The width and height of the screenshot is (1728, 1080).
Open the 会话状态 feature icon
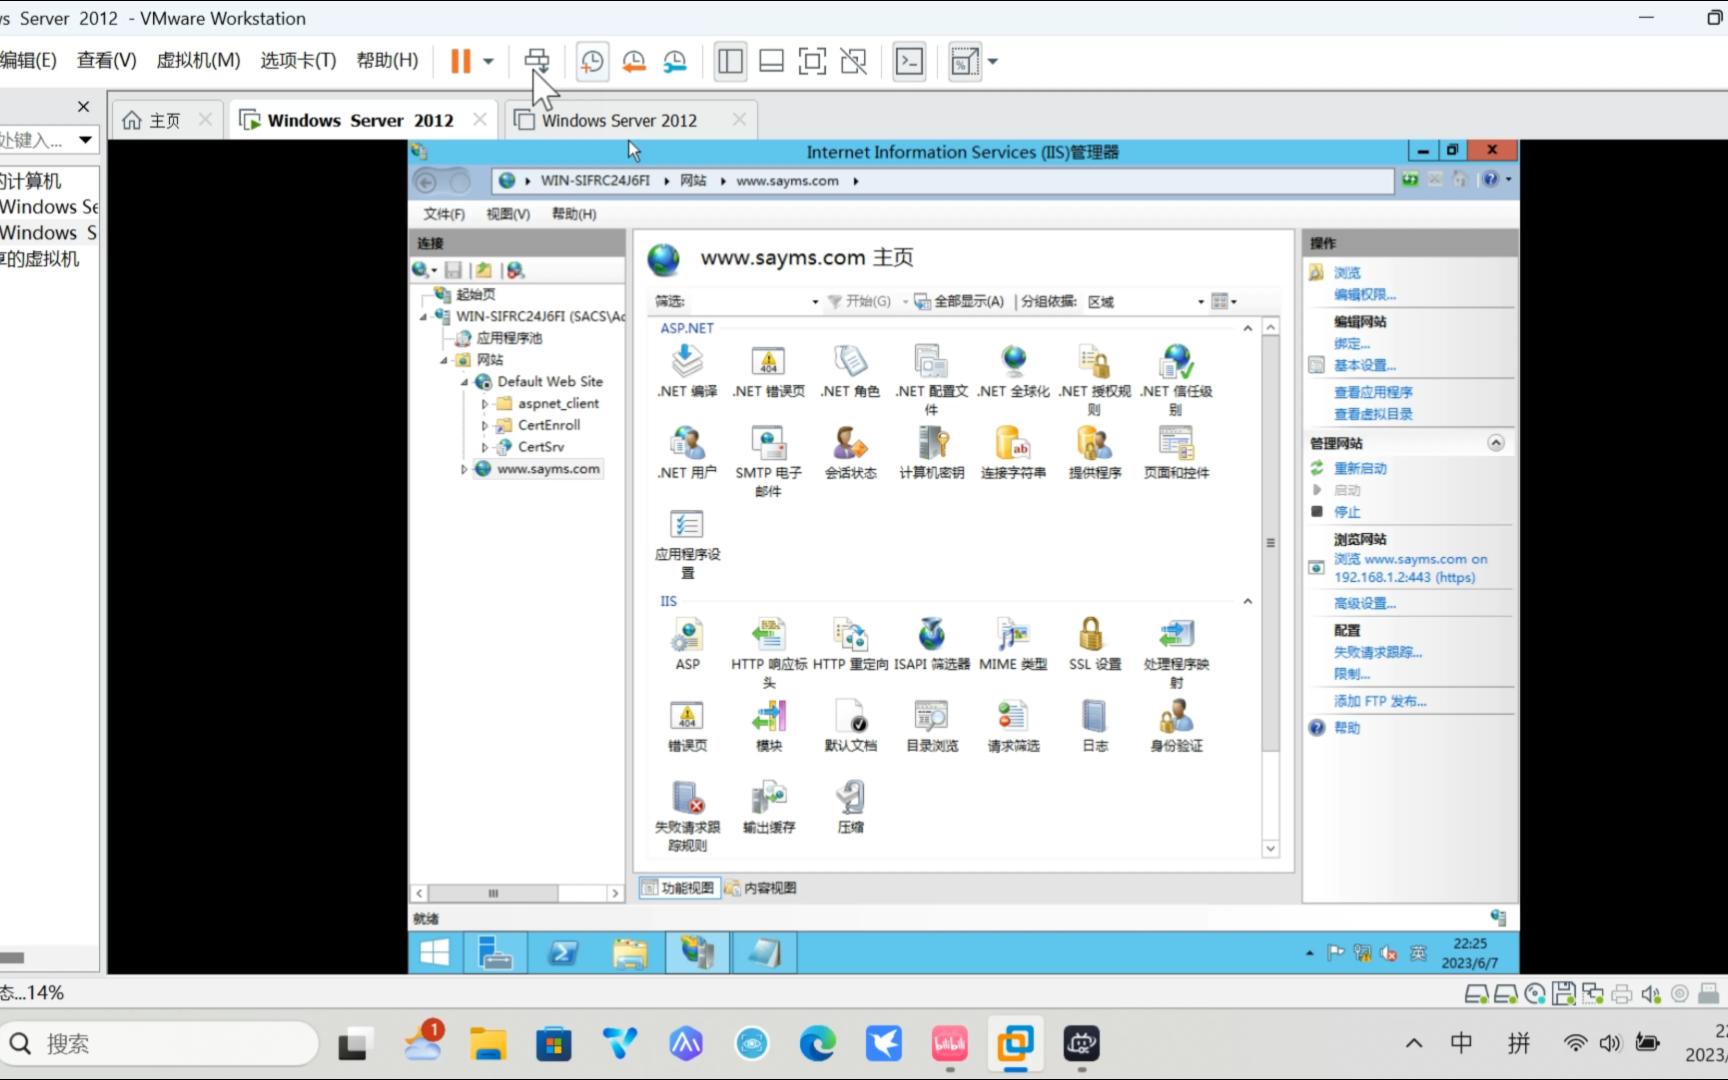pyautogui.click(x=850, y=452)
